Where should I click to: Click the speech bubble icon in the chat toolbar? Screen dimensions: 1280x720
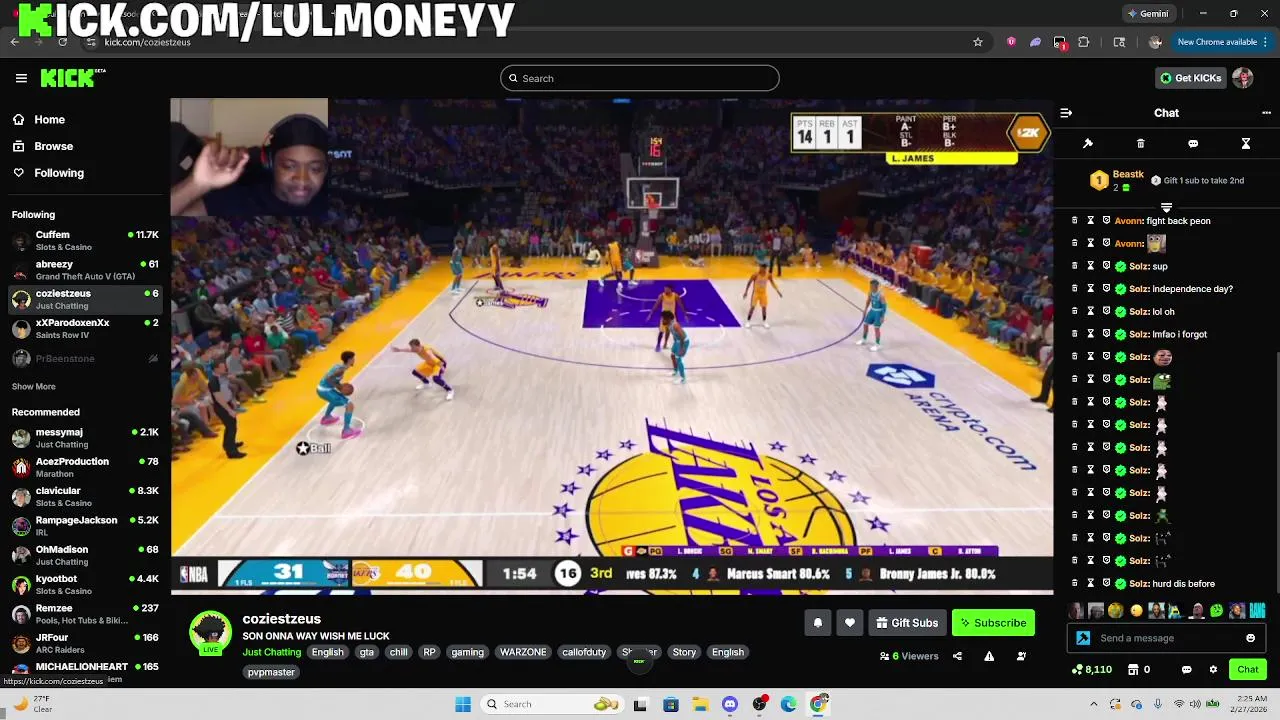[1193, 144]
